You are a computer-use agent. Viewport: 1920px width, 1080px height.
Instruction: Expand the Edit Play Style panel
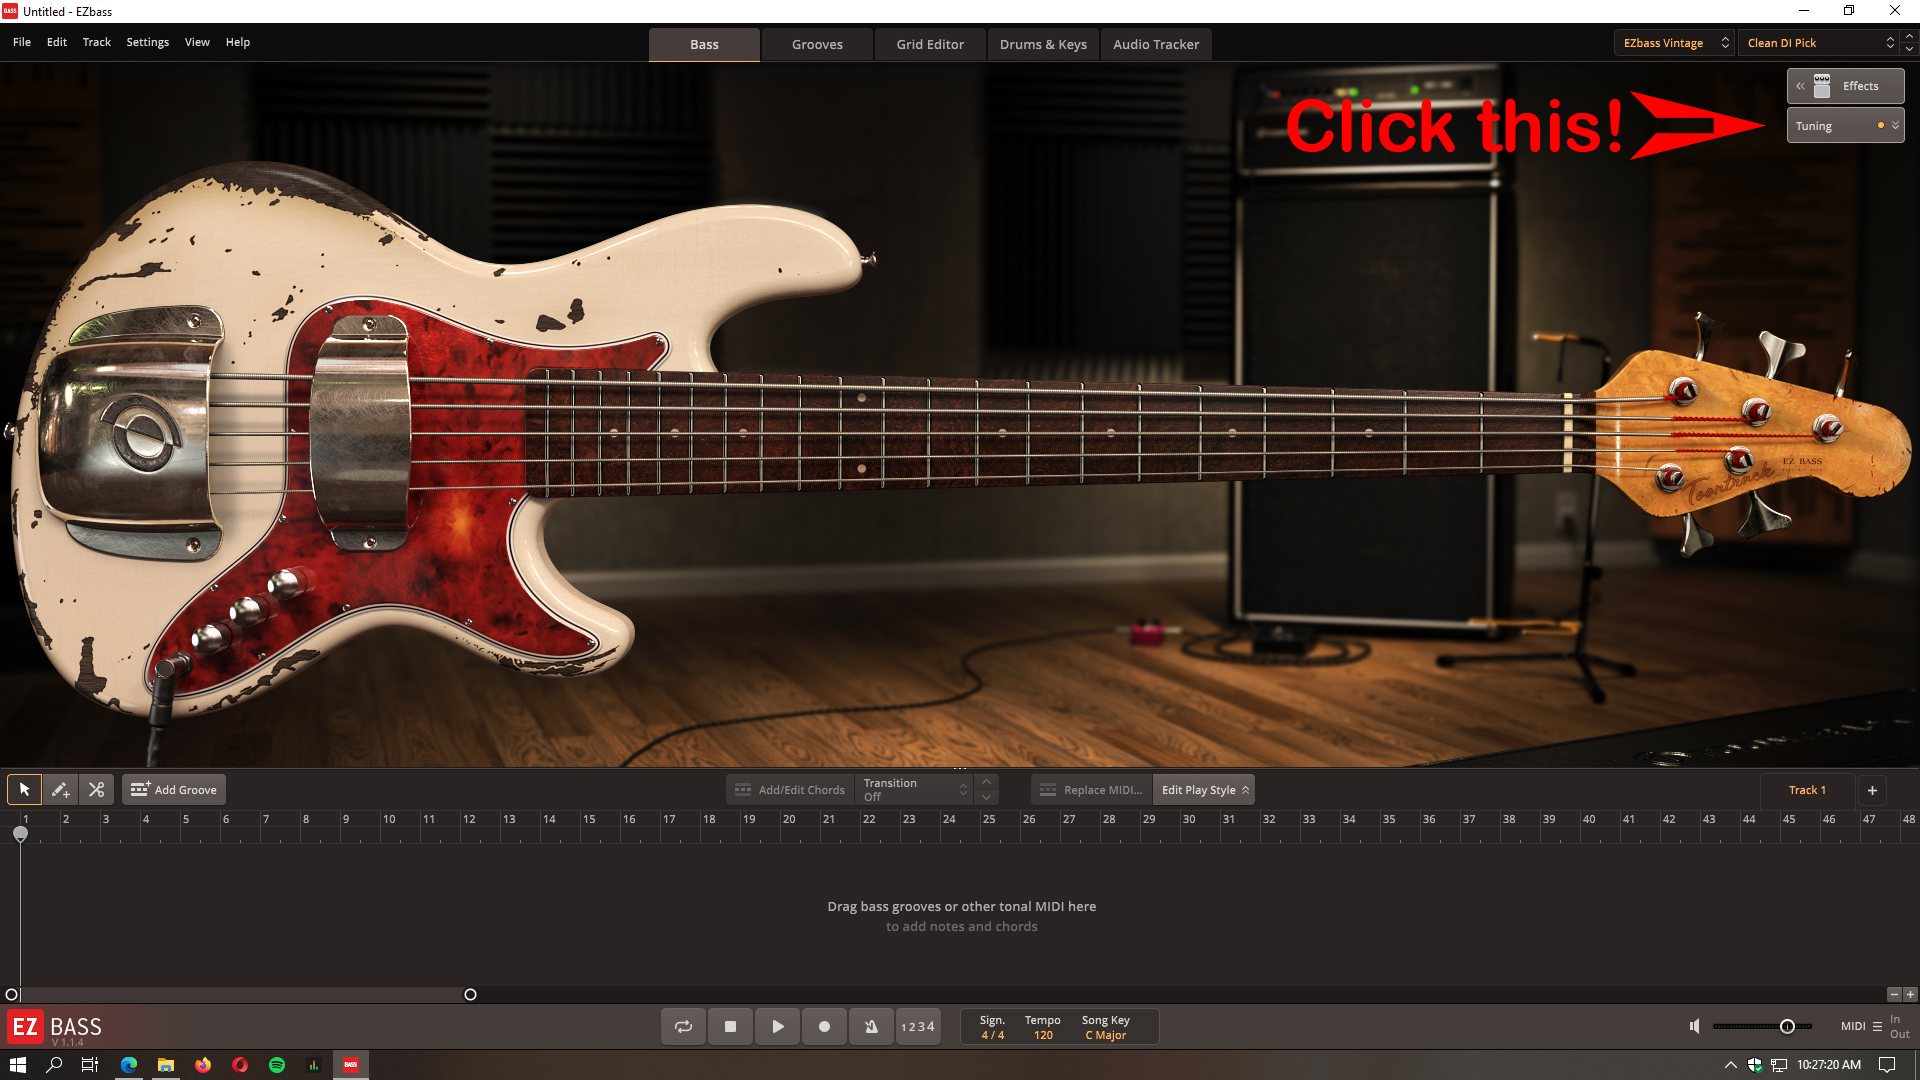(1204, 790)
